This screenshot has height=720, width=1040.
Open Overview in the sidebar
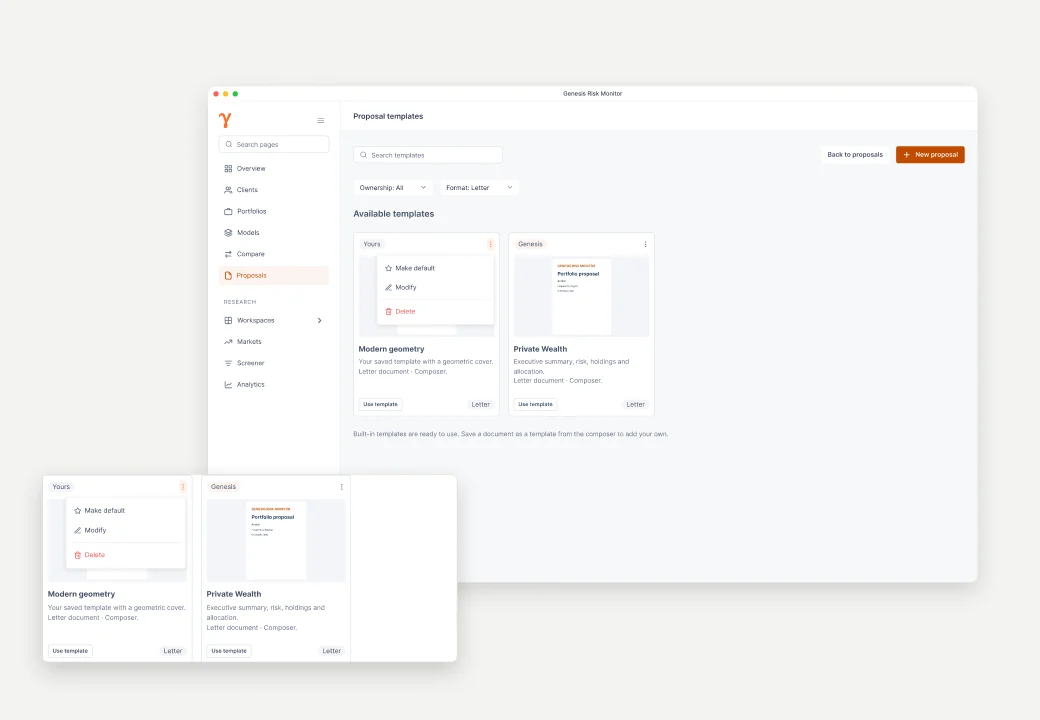pyautogui.click(x=273, y=168)
